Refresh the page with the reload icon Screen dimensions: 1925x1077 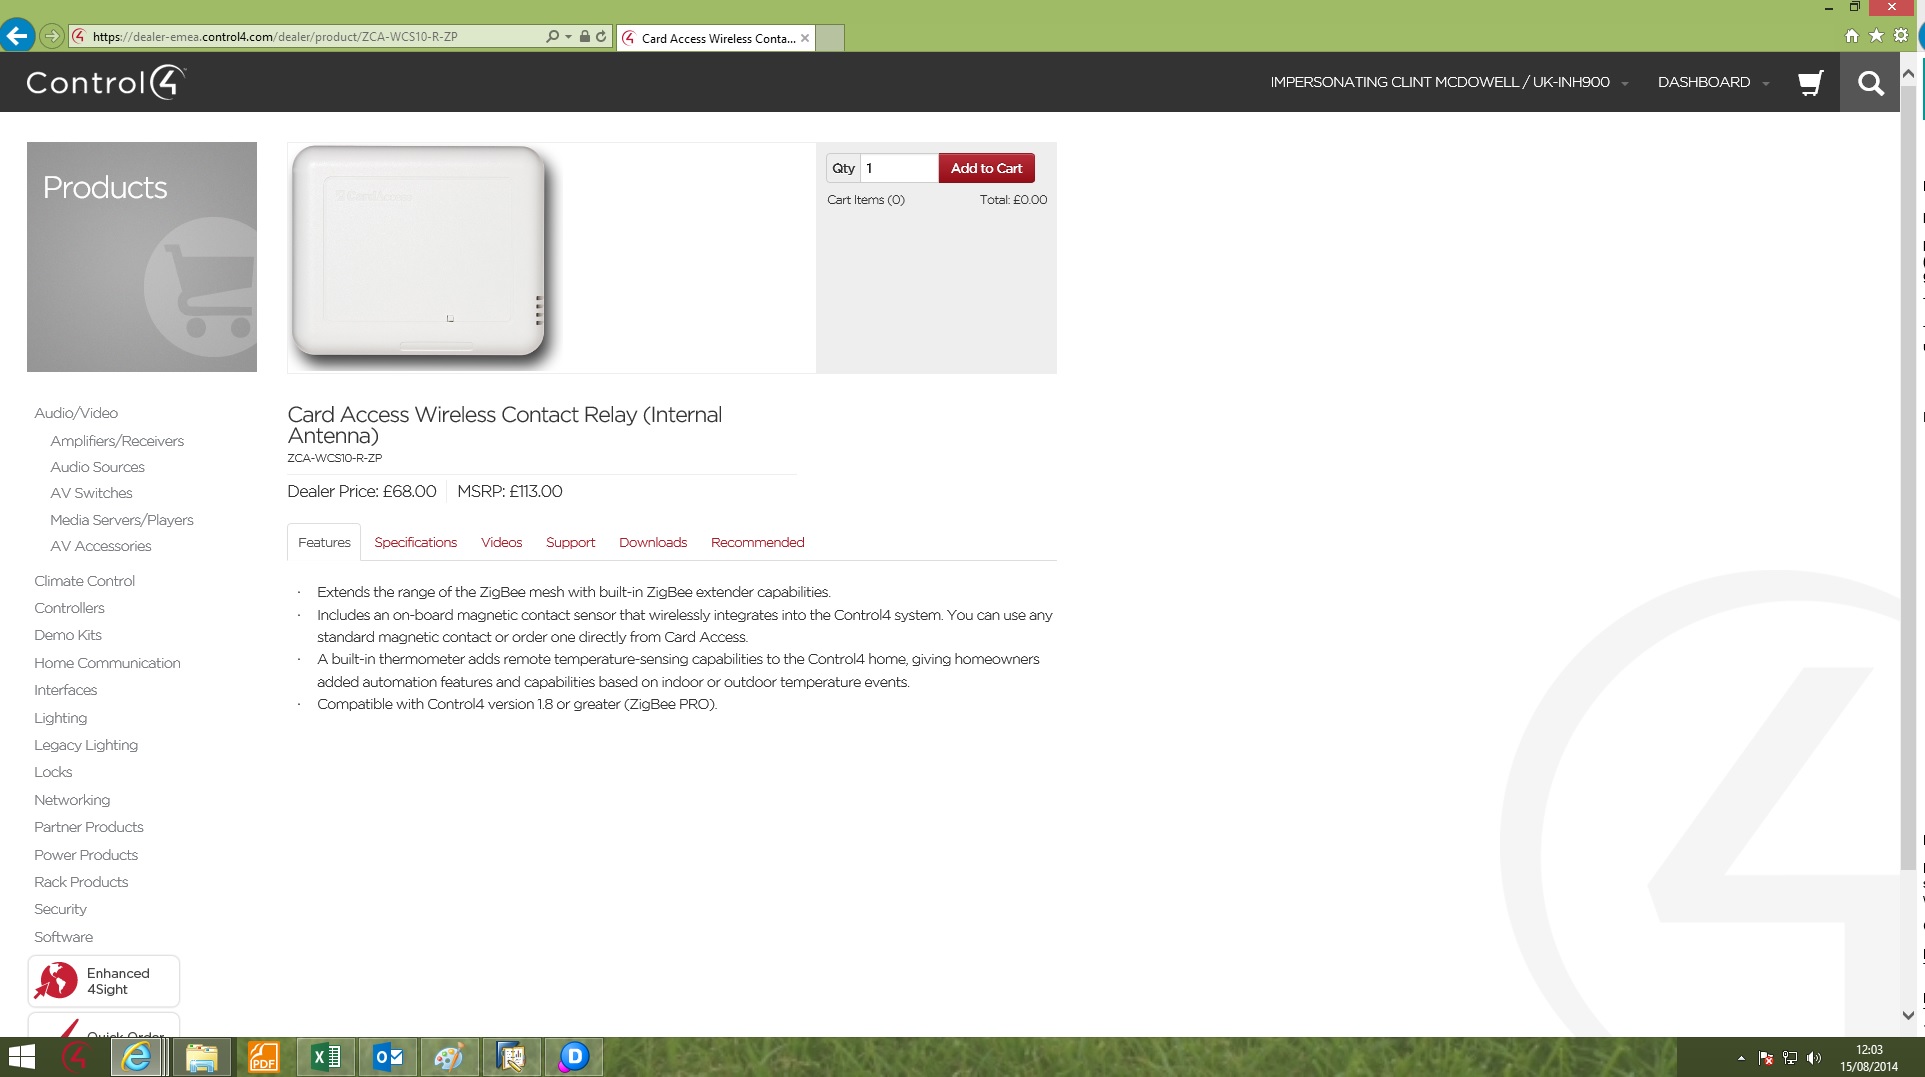[601, 37]
